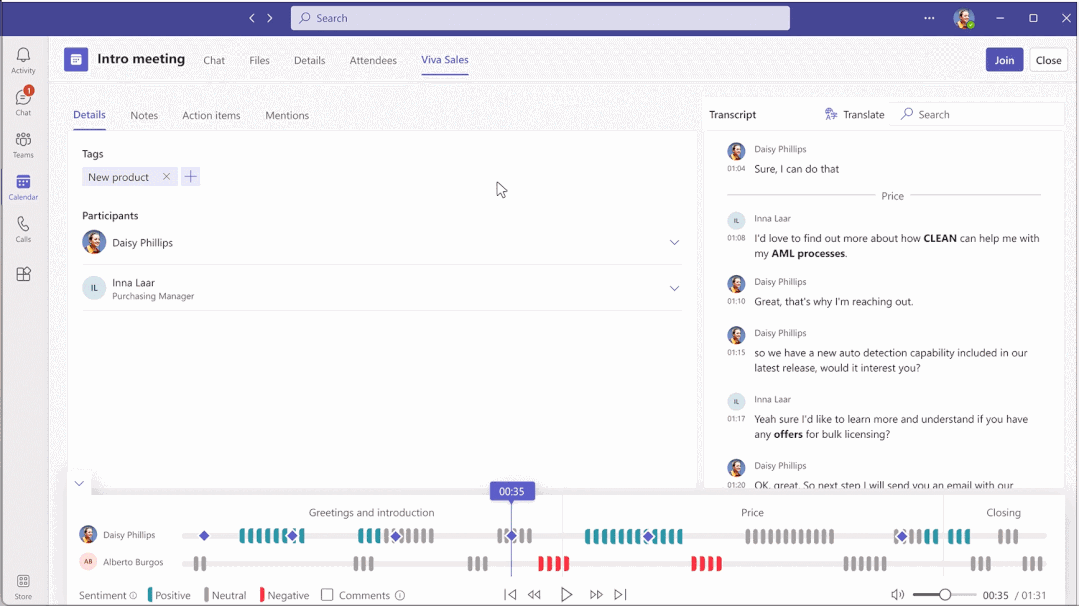Screen dimensions: 1079x606
Task: Open the meeting Details tab in header
Action: [310, 60]
